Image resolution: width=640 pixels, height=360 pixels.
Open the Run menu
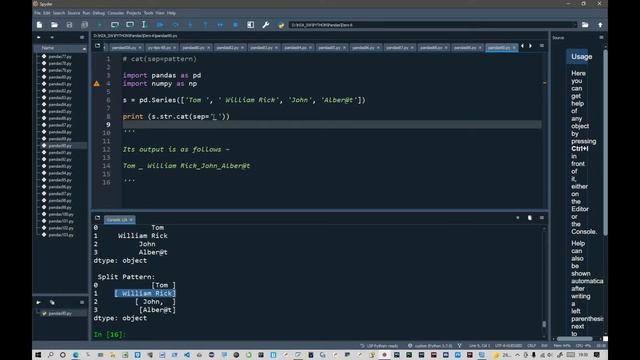[86, 13]
